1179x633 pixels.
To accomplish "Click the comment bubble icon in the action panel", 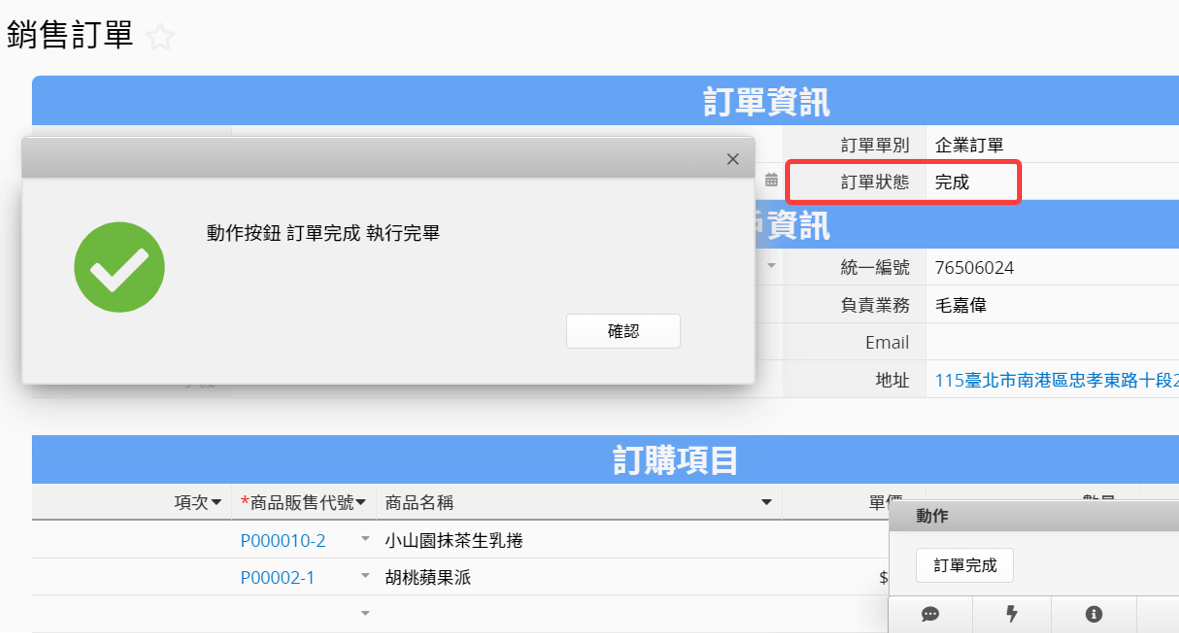I will tap(930, 614).
